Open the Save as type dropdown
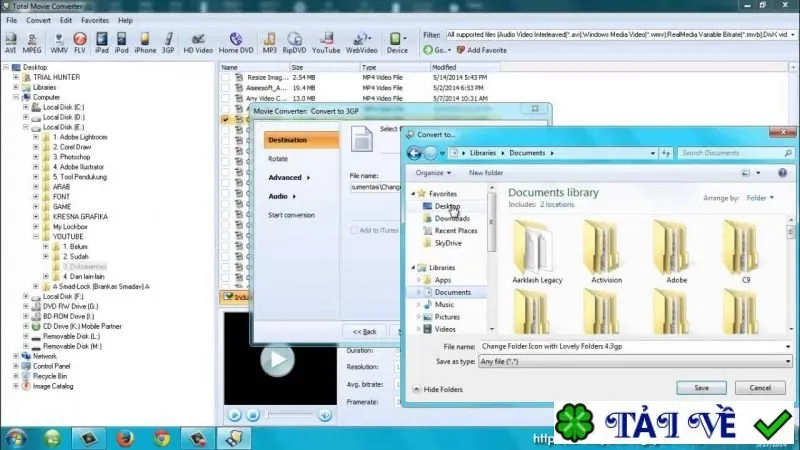This screenshot has width=800, height=450. [x=788, y=361]
